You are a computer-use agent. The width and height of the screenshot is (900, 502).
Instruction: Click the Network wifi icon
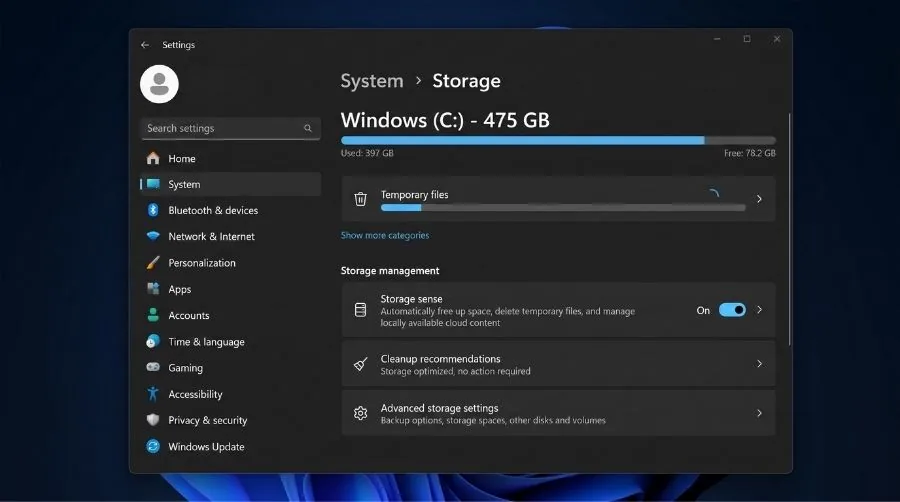point(153,236)
